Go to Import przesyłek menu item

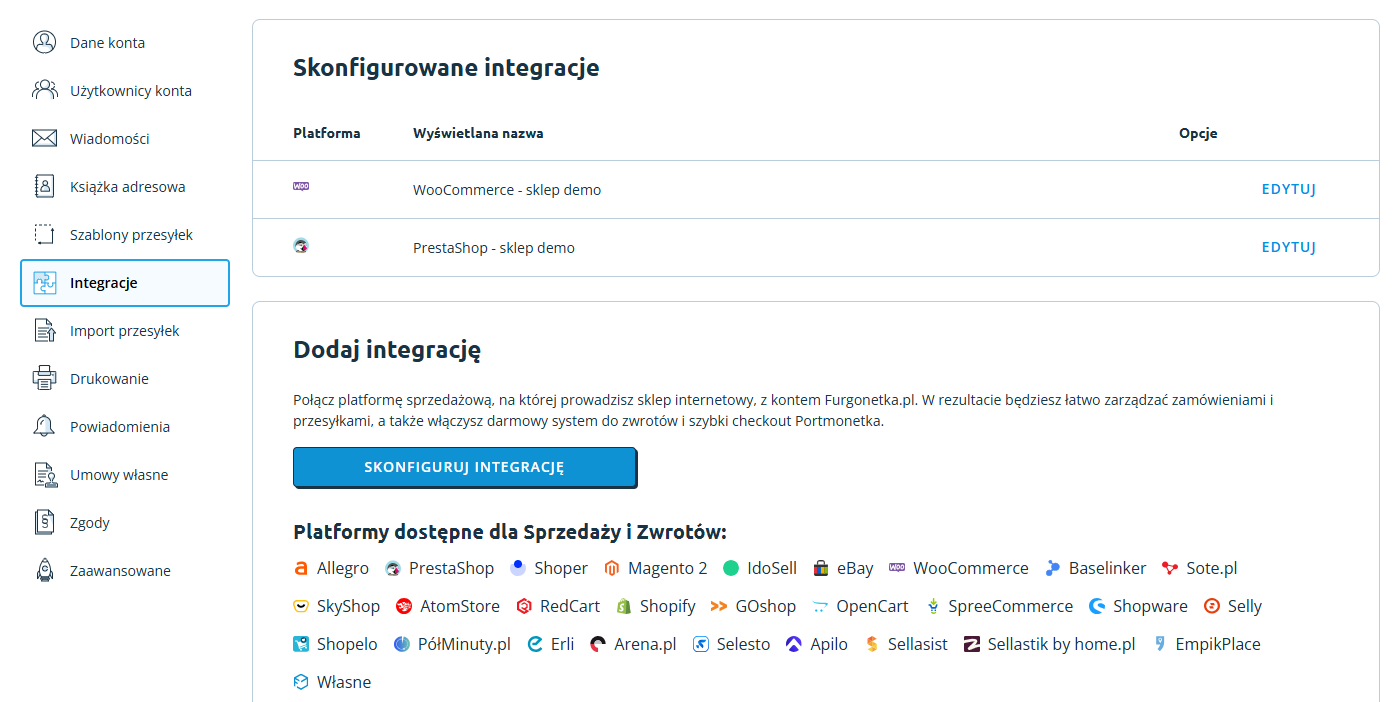(124, 331)
